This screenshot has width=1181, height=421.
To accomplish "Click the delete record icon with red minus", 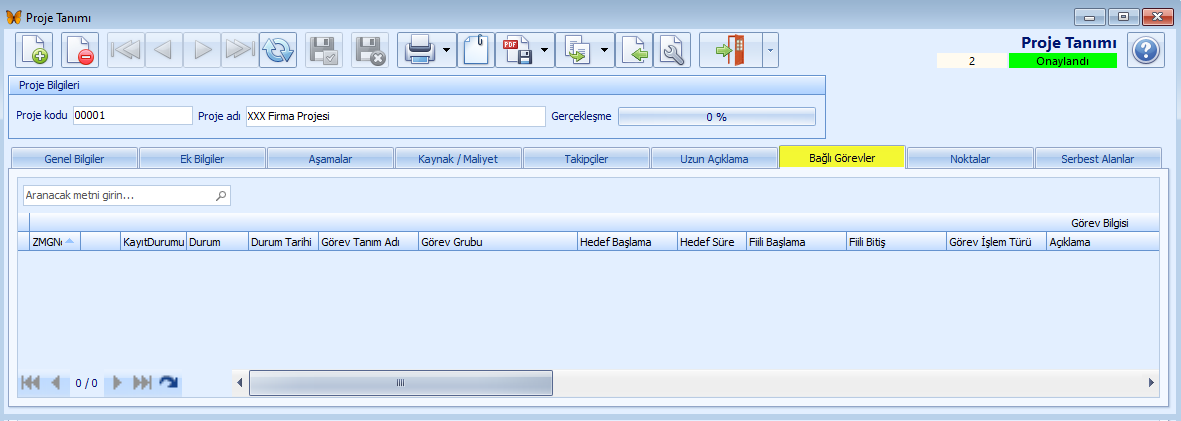I will pos(80,50).
